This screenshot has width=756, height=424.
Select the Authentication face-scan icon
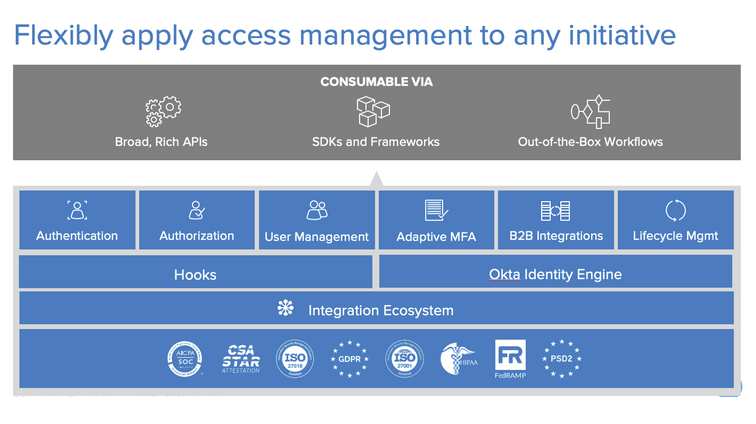click(x=77, y=210)
